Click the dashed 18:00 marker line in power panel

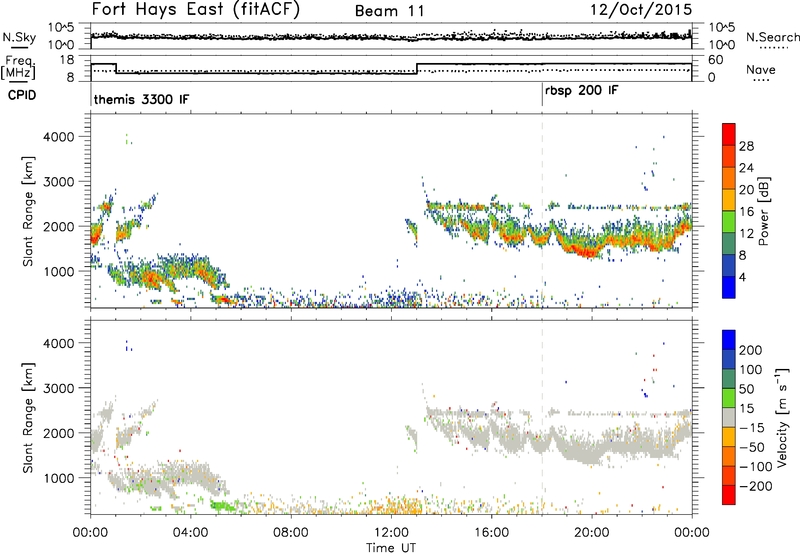coord(542,211)
